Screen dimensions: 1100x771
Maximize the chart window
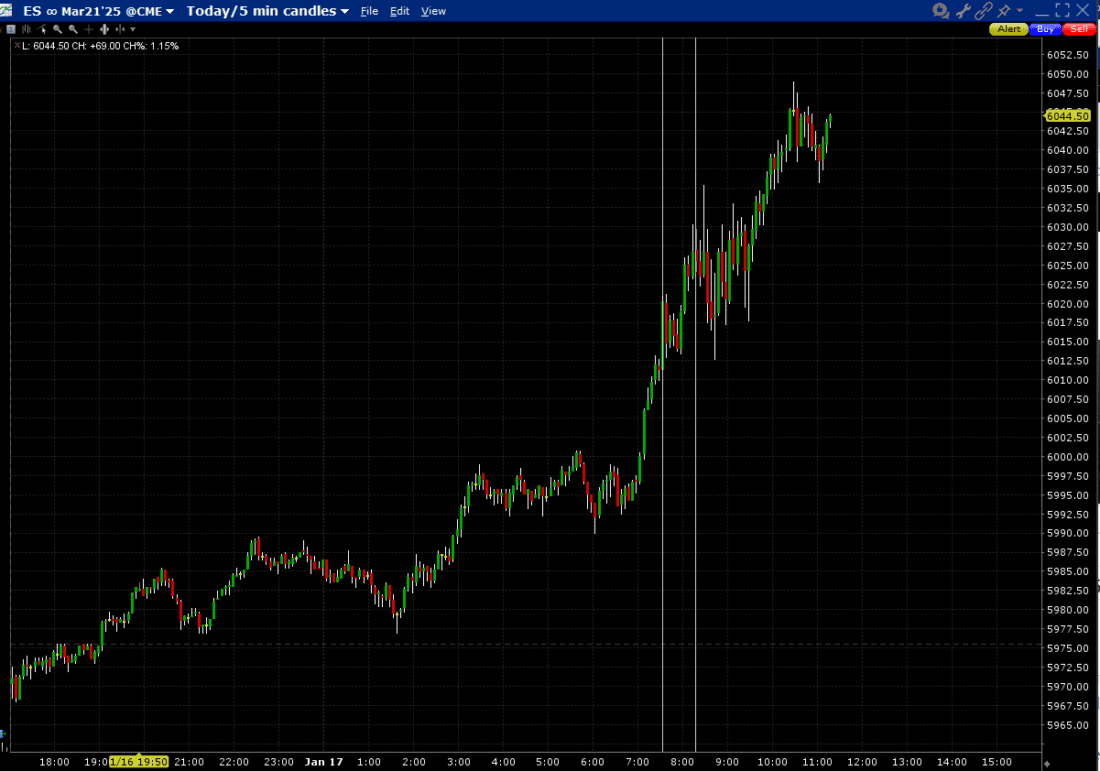point(1062,11)
